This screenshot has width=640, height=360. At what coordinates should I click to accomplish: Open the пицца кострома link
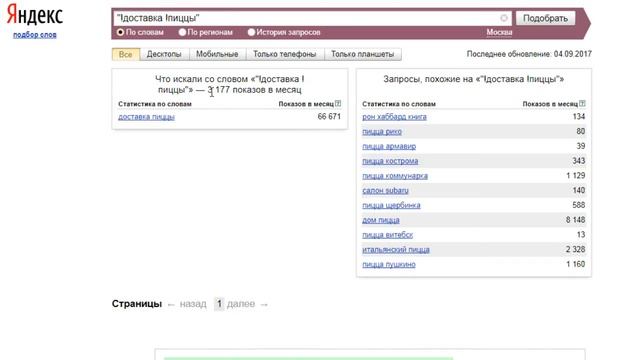click(390, 161)
